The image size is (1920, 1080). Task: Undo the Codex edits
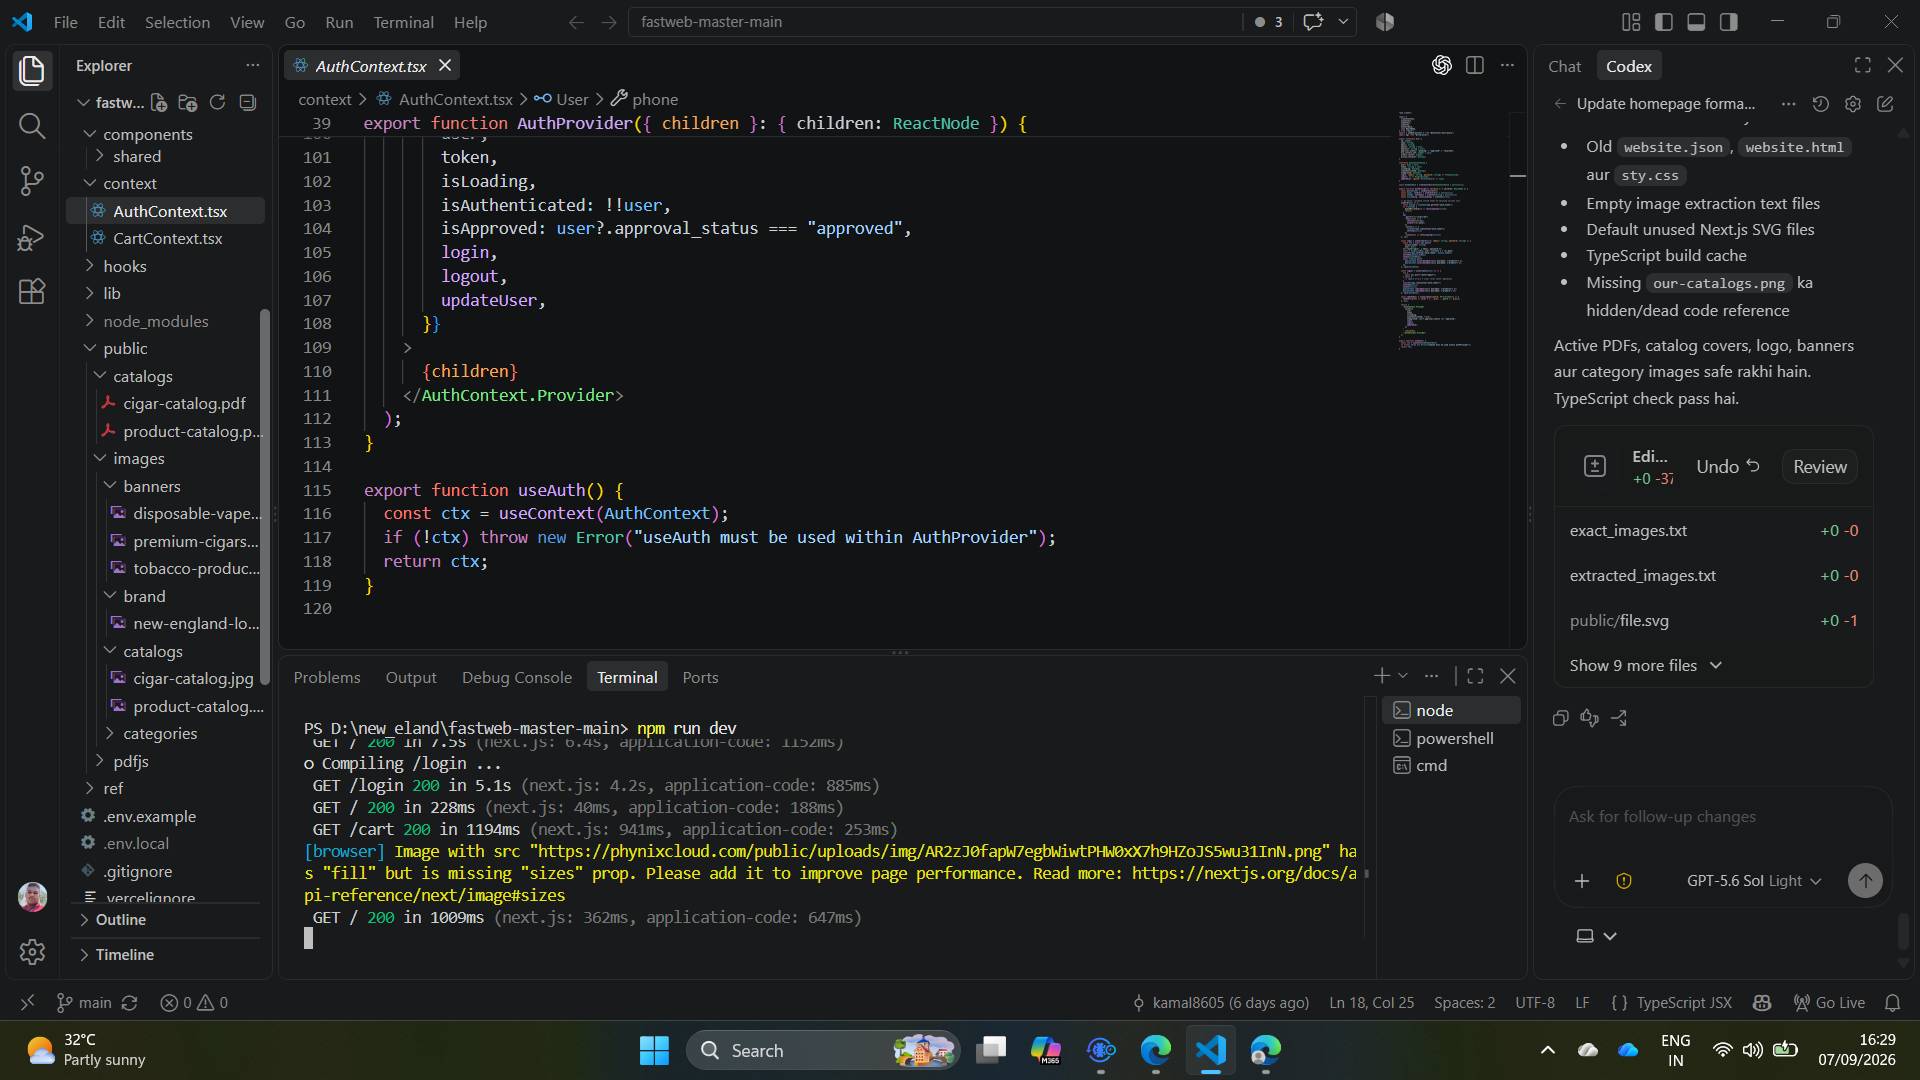(1728, 467)
